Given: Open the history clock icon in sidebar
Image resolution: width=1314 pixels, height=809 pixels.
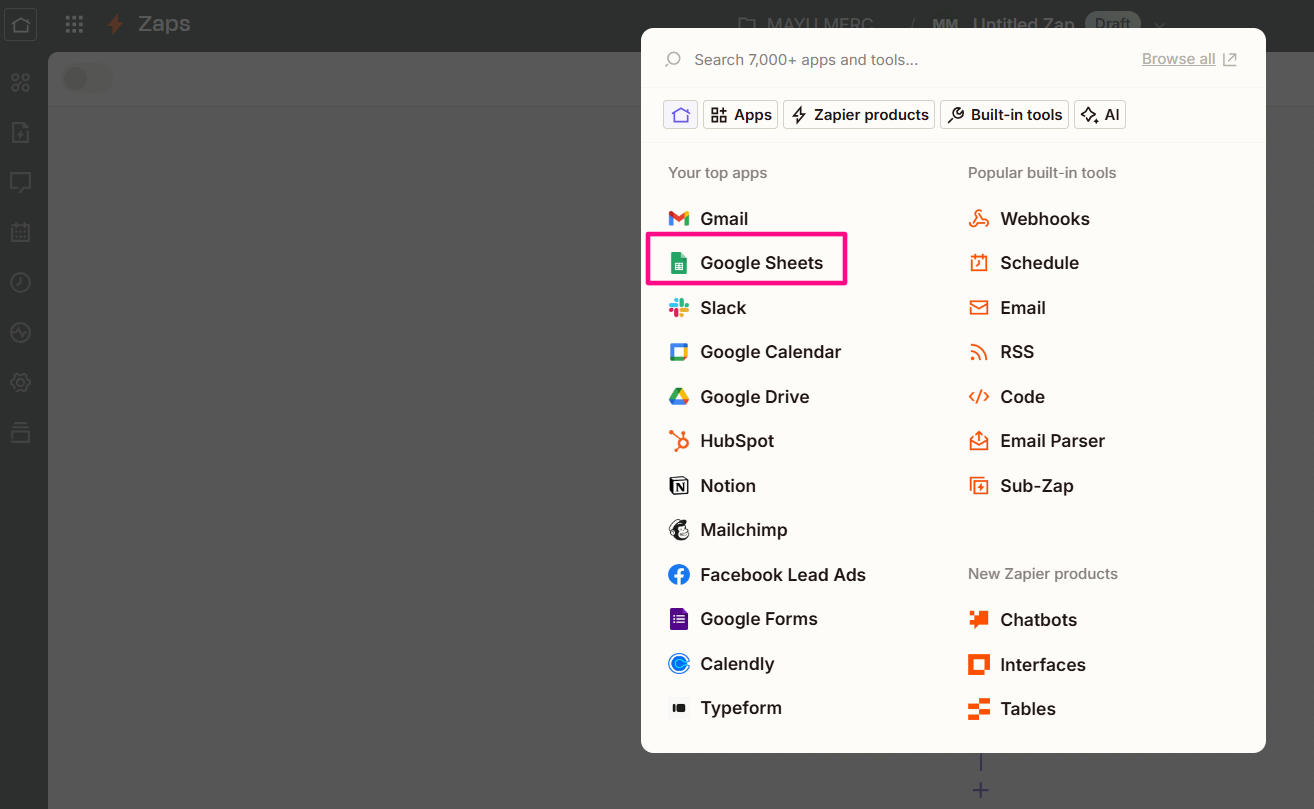Looking at the screenshot, I should point(21,282).
